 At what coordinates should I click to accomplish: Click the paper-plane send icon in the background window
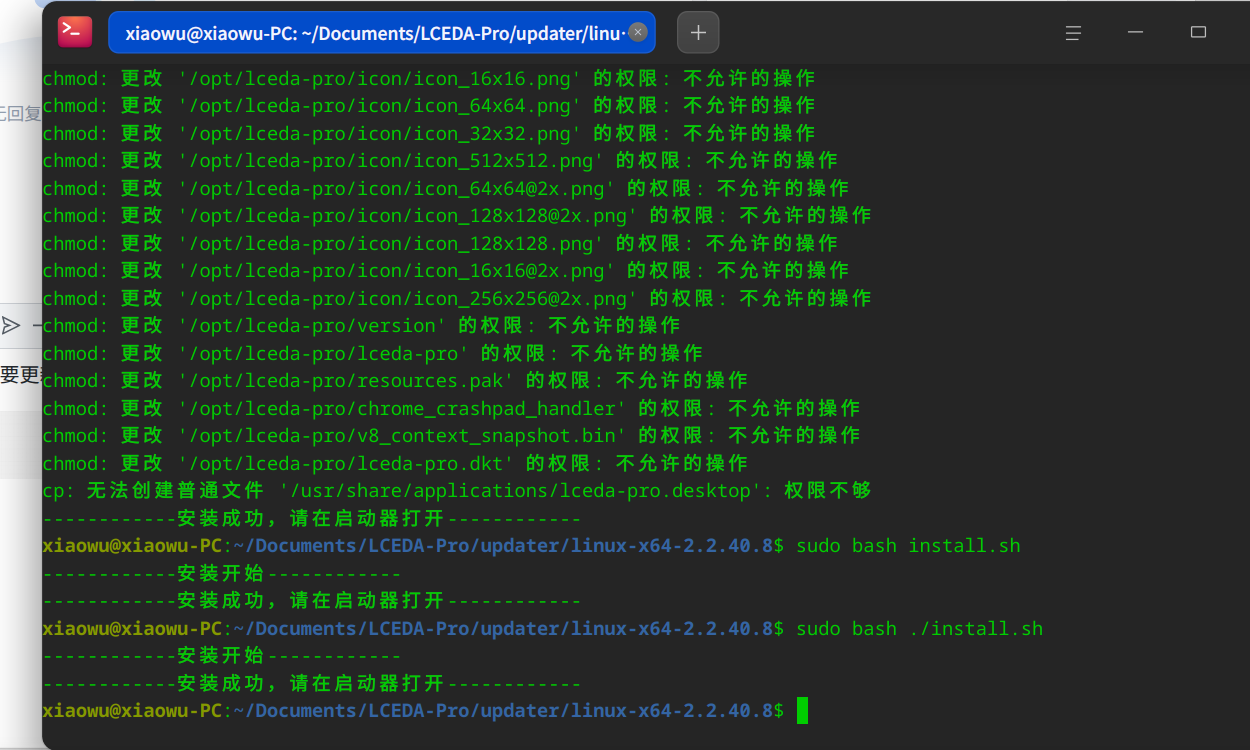click(10, 325)
